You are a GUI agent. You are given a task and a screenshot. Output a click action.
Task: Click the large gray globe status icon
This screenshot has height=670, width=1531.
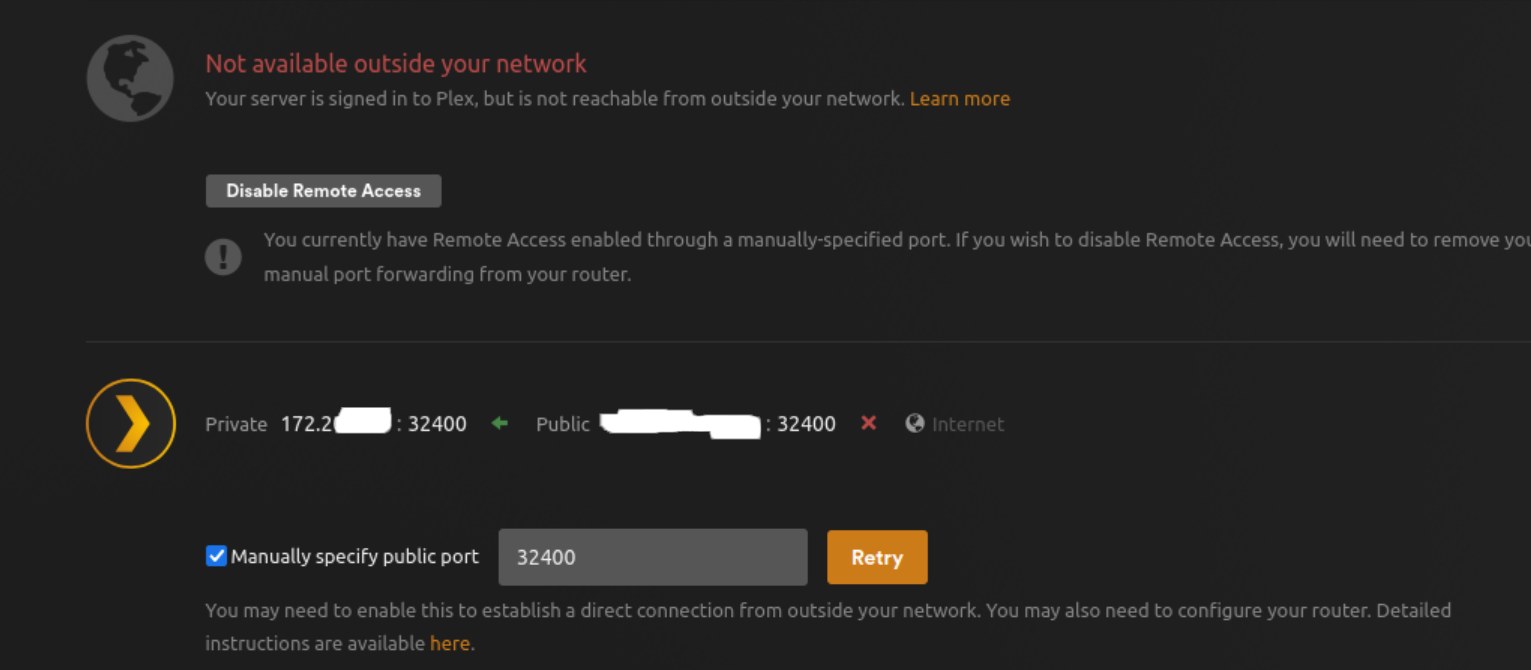coord(130,78)
